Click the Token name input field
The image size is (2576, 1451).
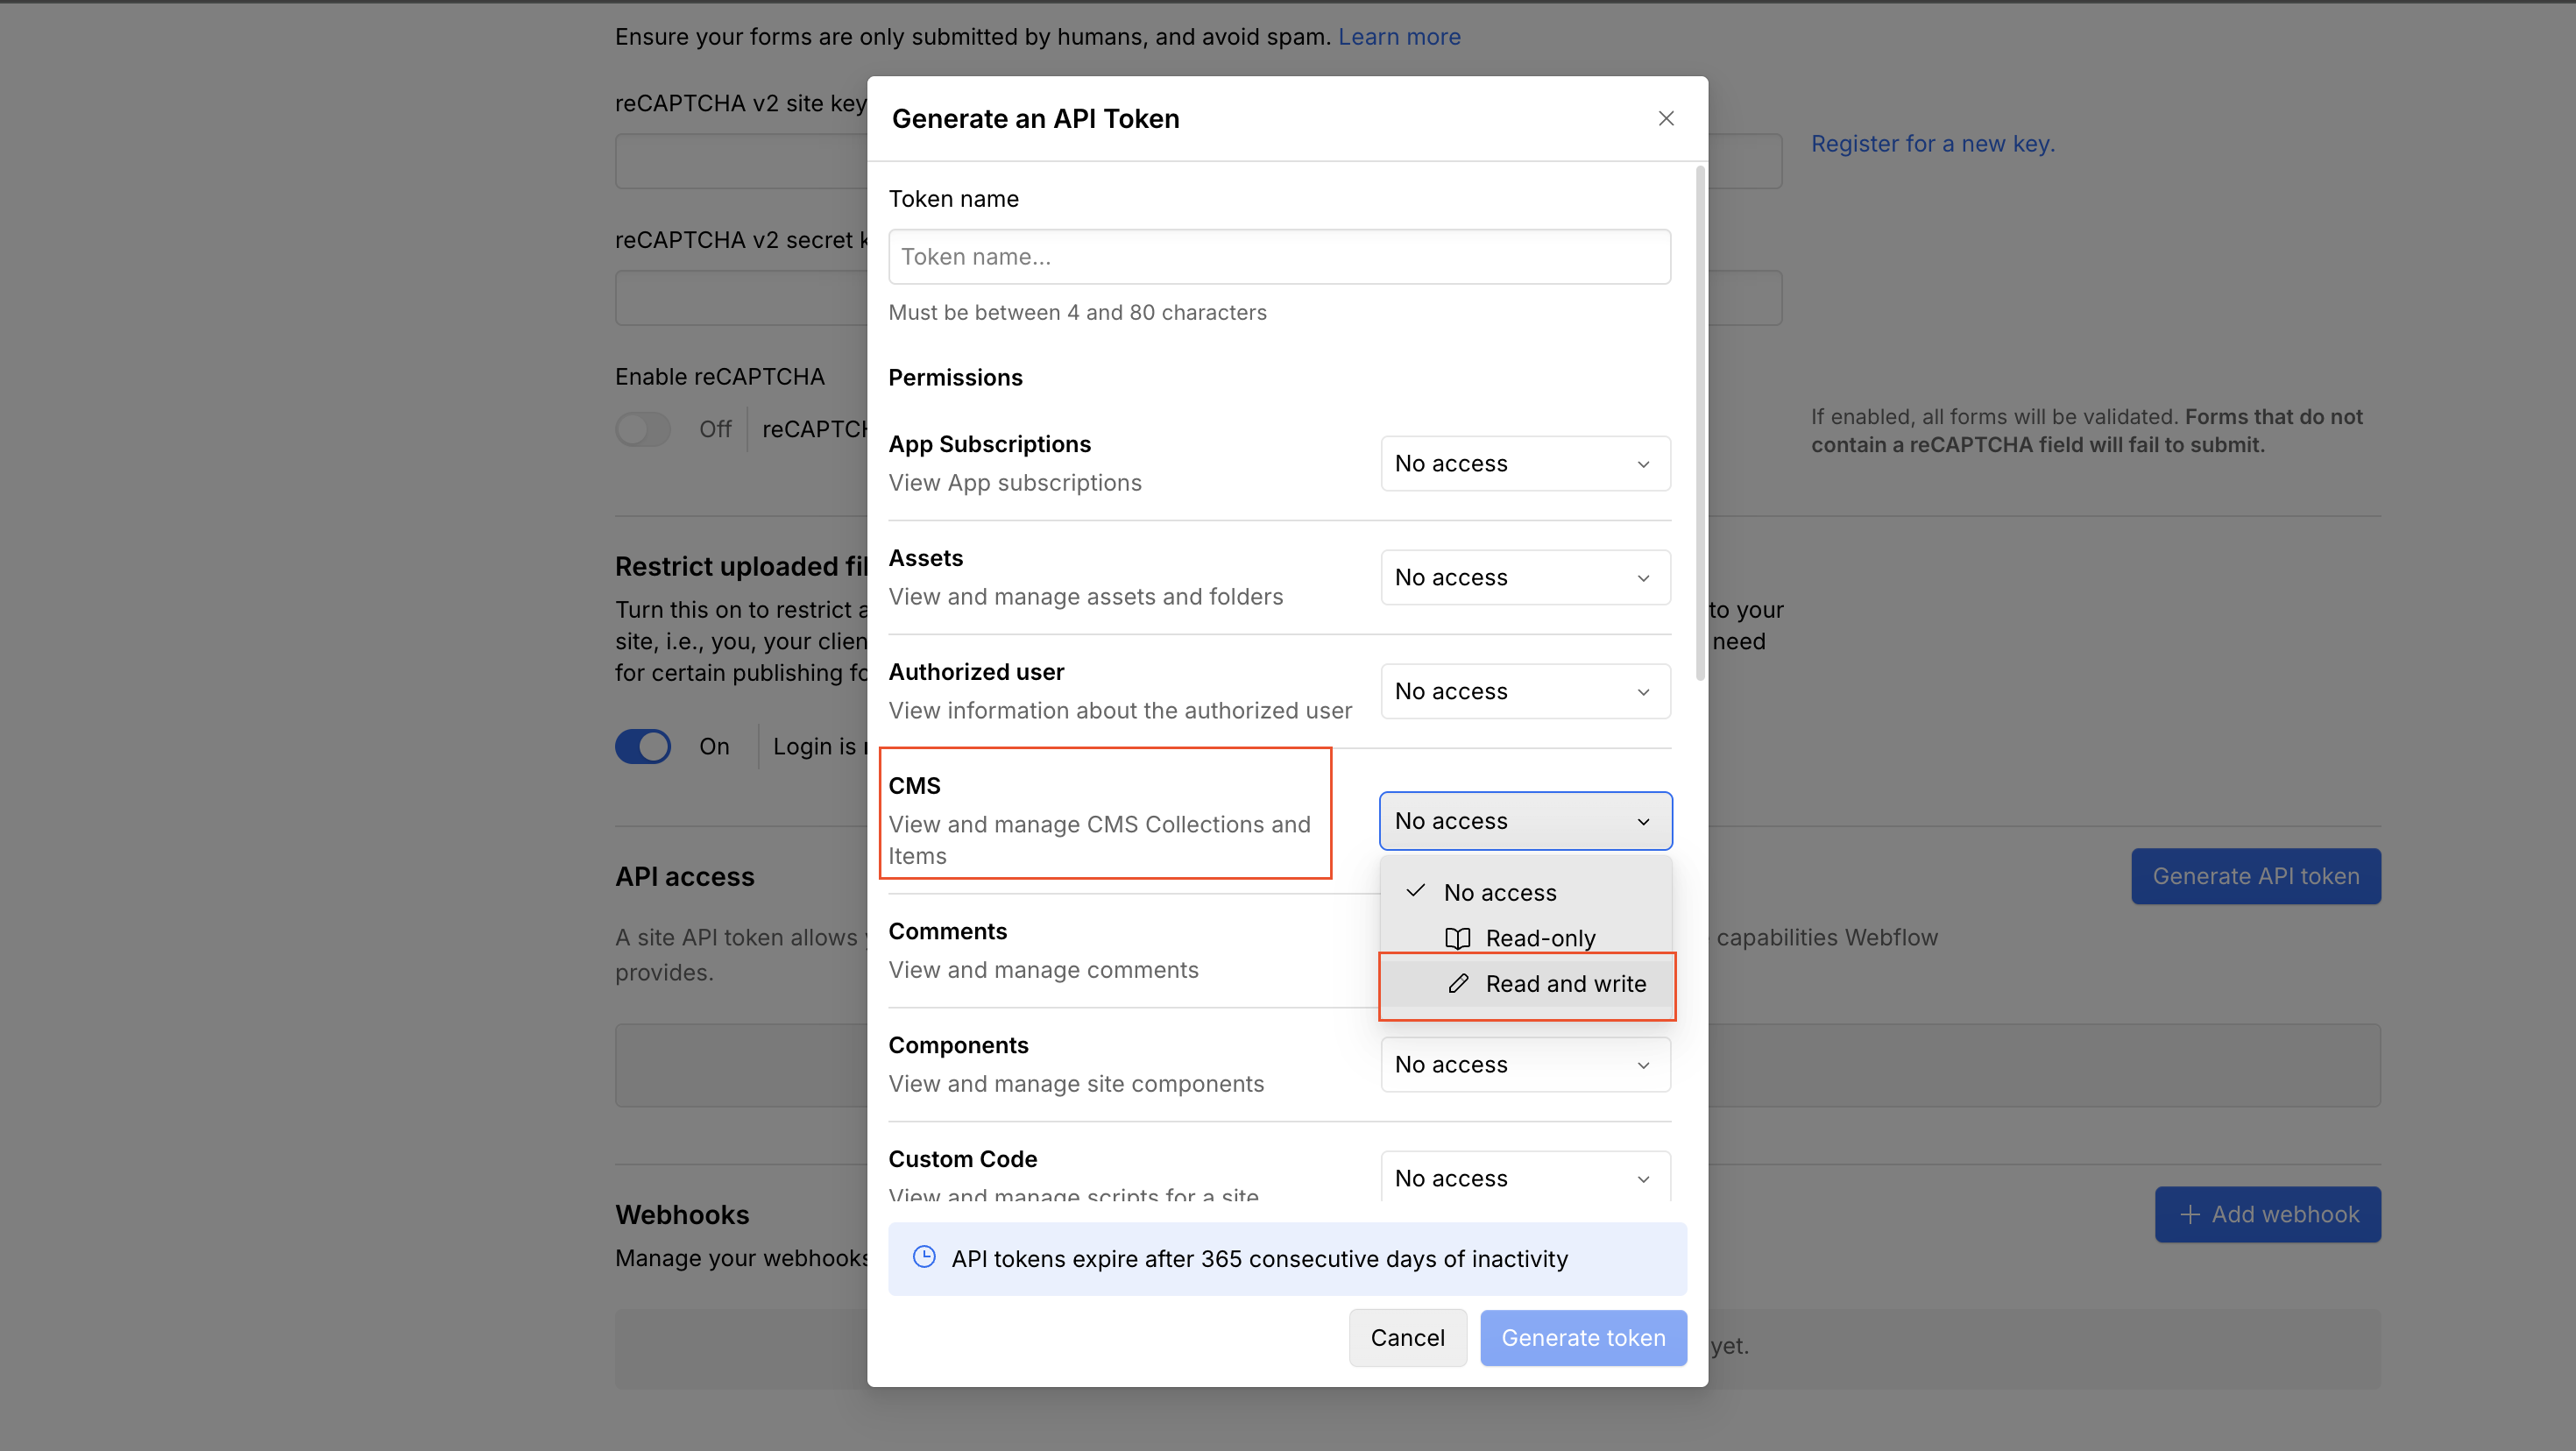tap(1279, 257)
